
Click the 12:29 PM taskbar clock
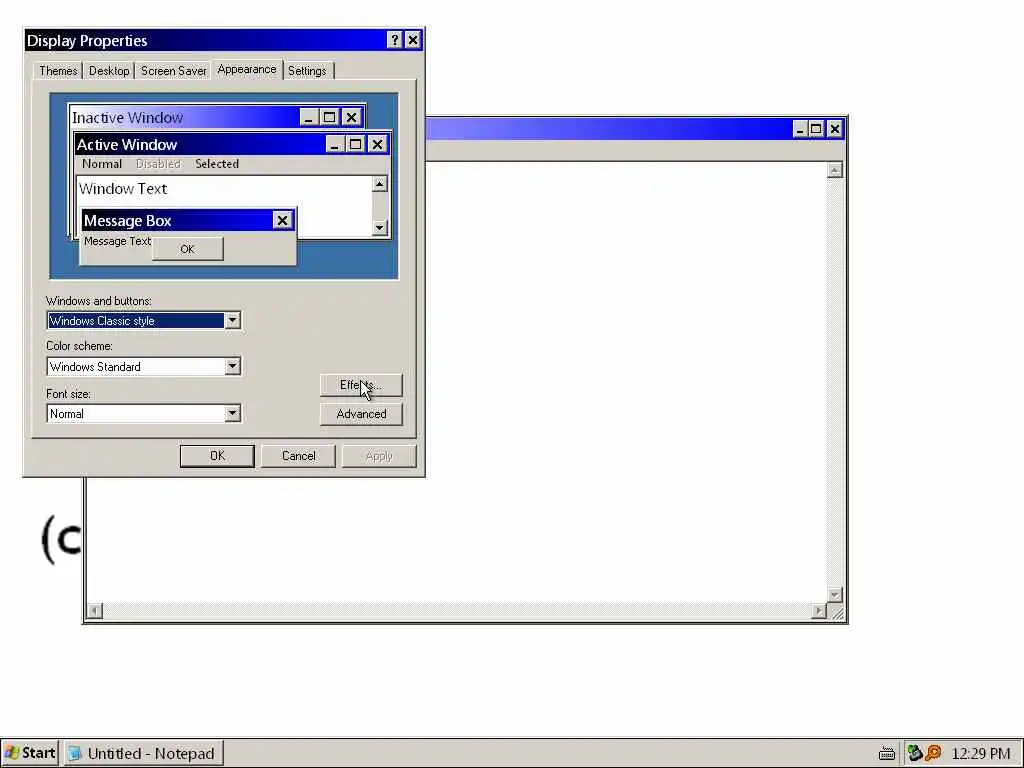click(980, 754)
